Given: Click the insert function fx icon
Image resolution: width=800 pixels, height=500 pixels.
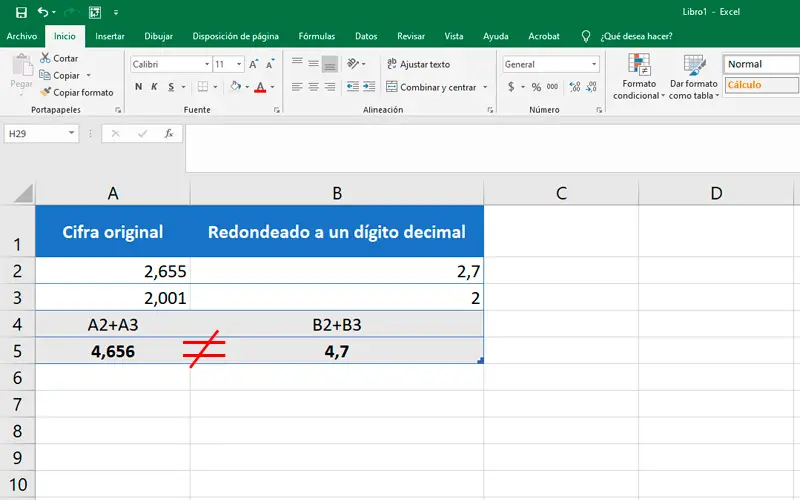Looking at the screenshot, I should pos(169,134).
